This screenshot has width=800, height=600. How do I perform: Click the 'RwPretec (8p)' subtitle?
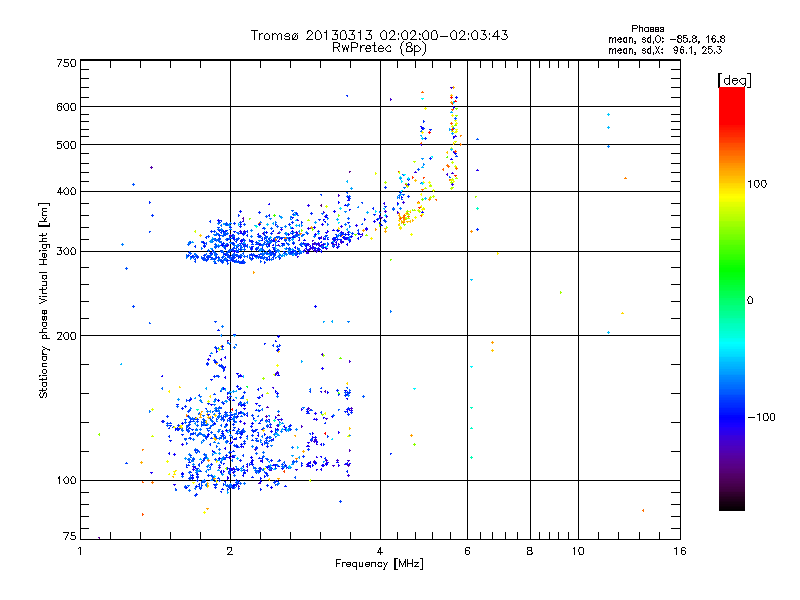(x=379, y=48)
